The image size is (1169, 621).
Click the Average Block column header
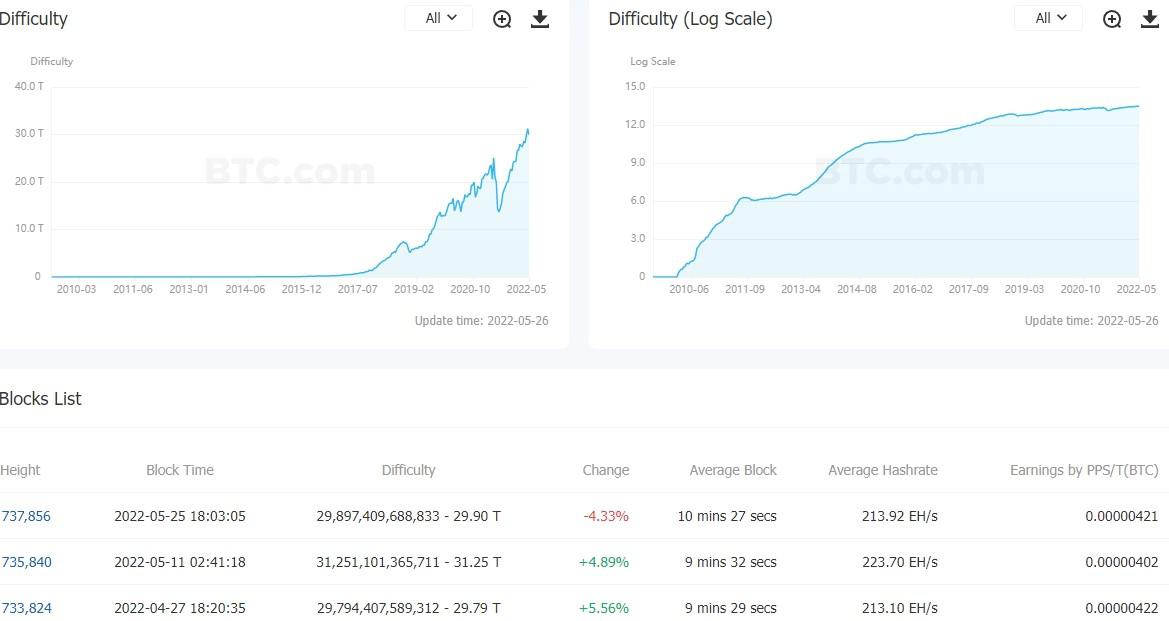click(x=733, y=470)
